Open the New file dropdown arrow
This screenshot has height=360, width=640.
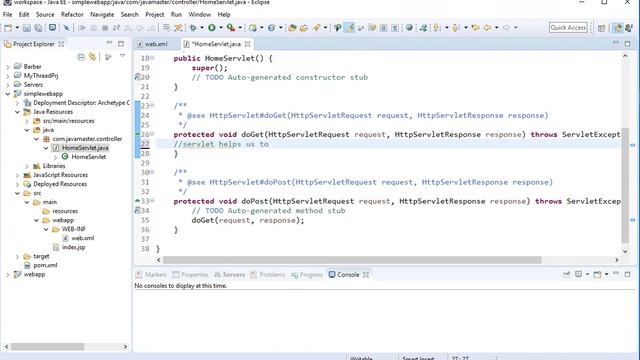[17, 28]
